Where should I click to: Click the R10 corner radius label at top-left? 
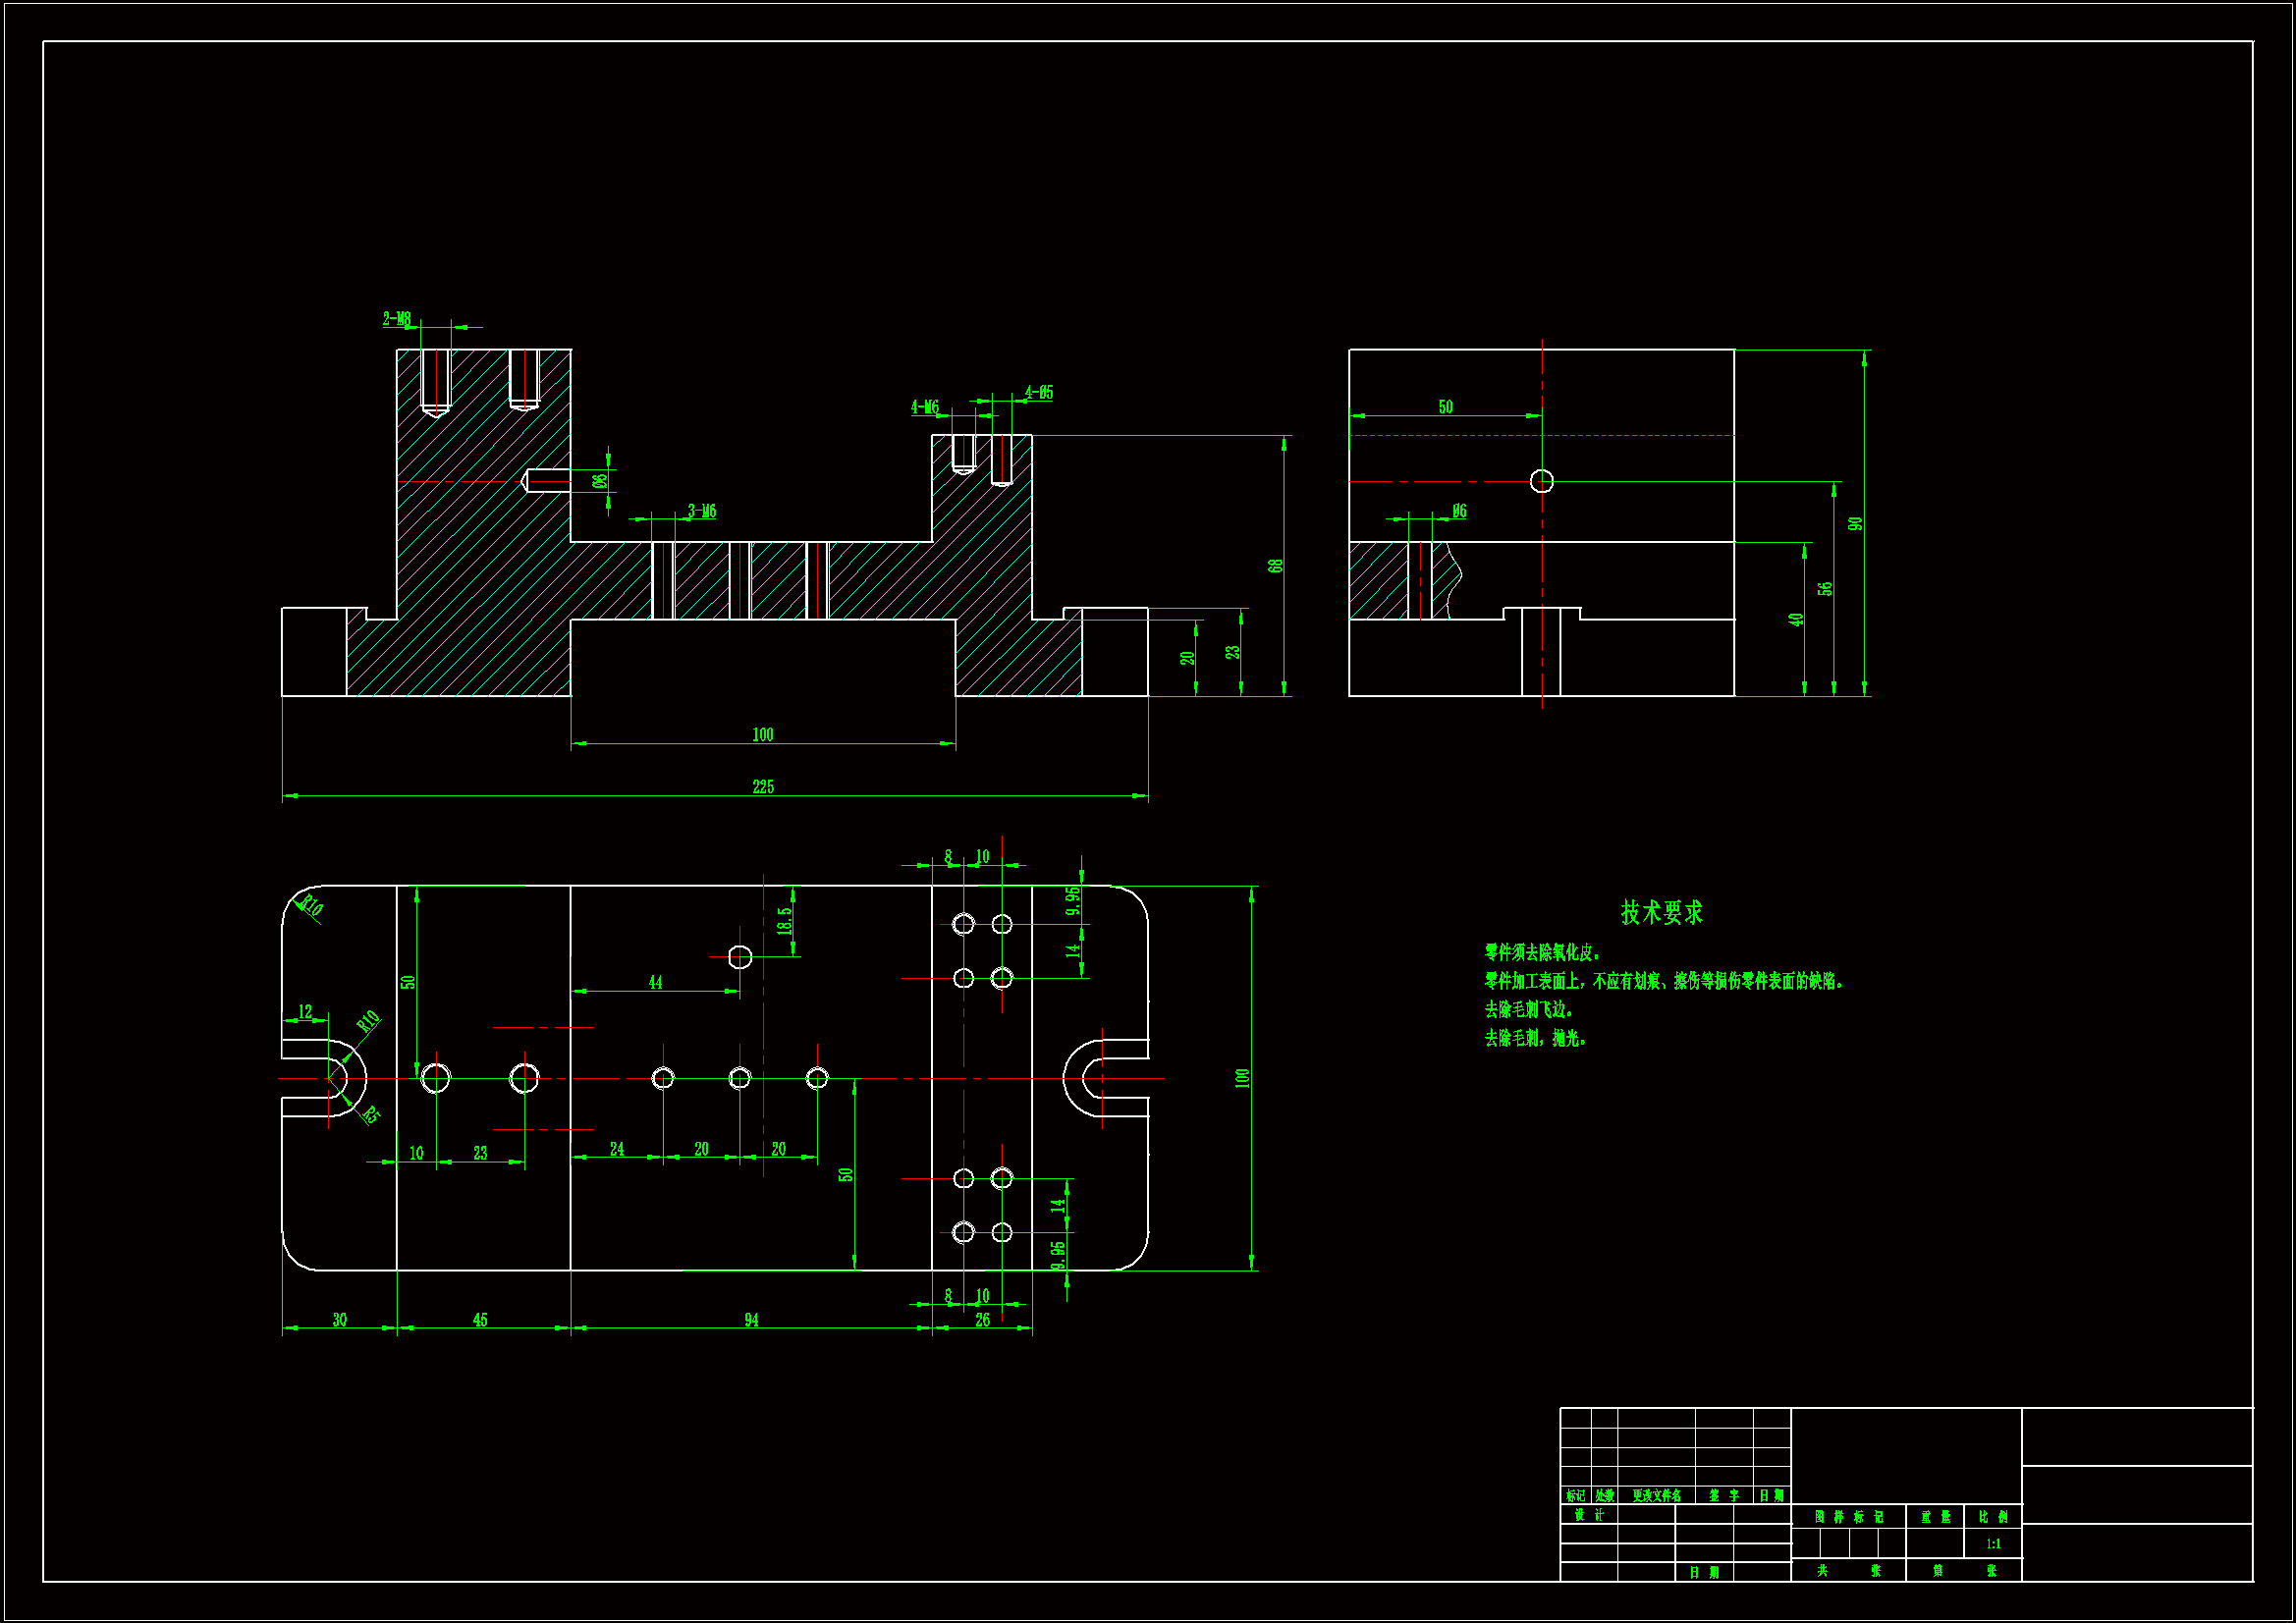pyautogui.click(x=311, y=907)
